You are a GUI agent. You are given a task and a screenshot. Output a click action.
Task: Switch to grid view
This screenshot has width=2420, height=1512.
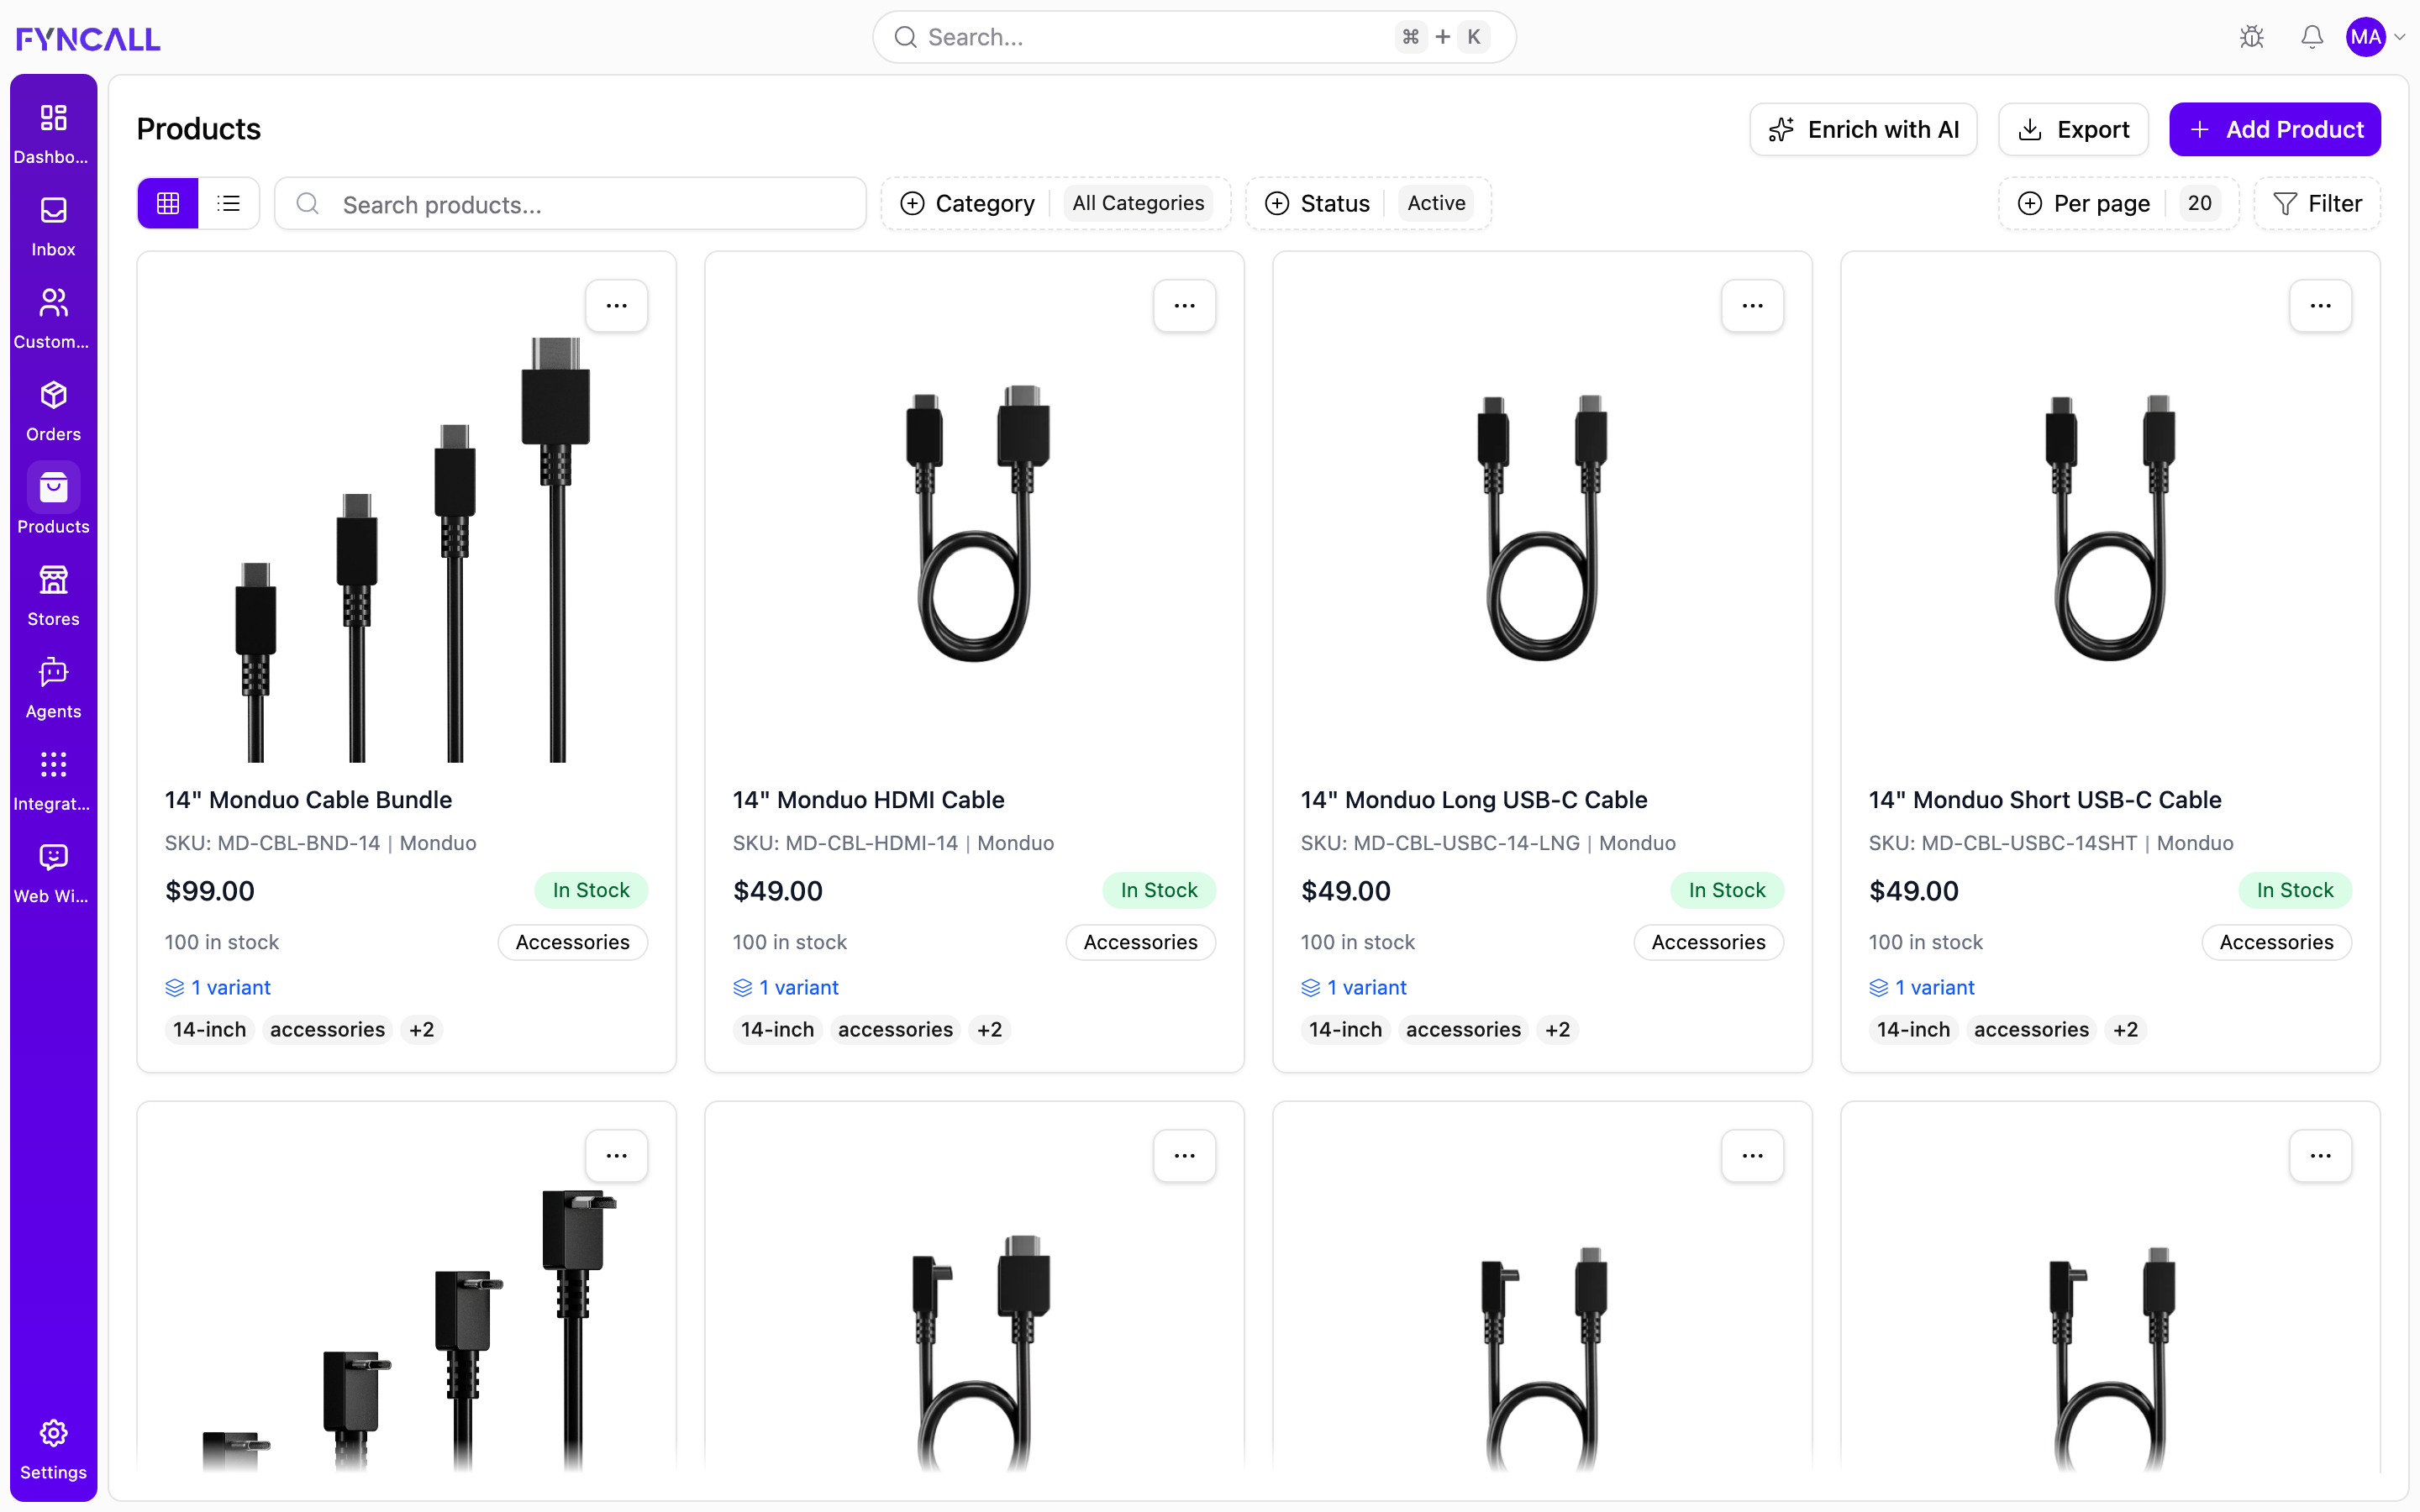[x=168, y=203]
